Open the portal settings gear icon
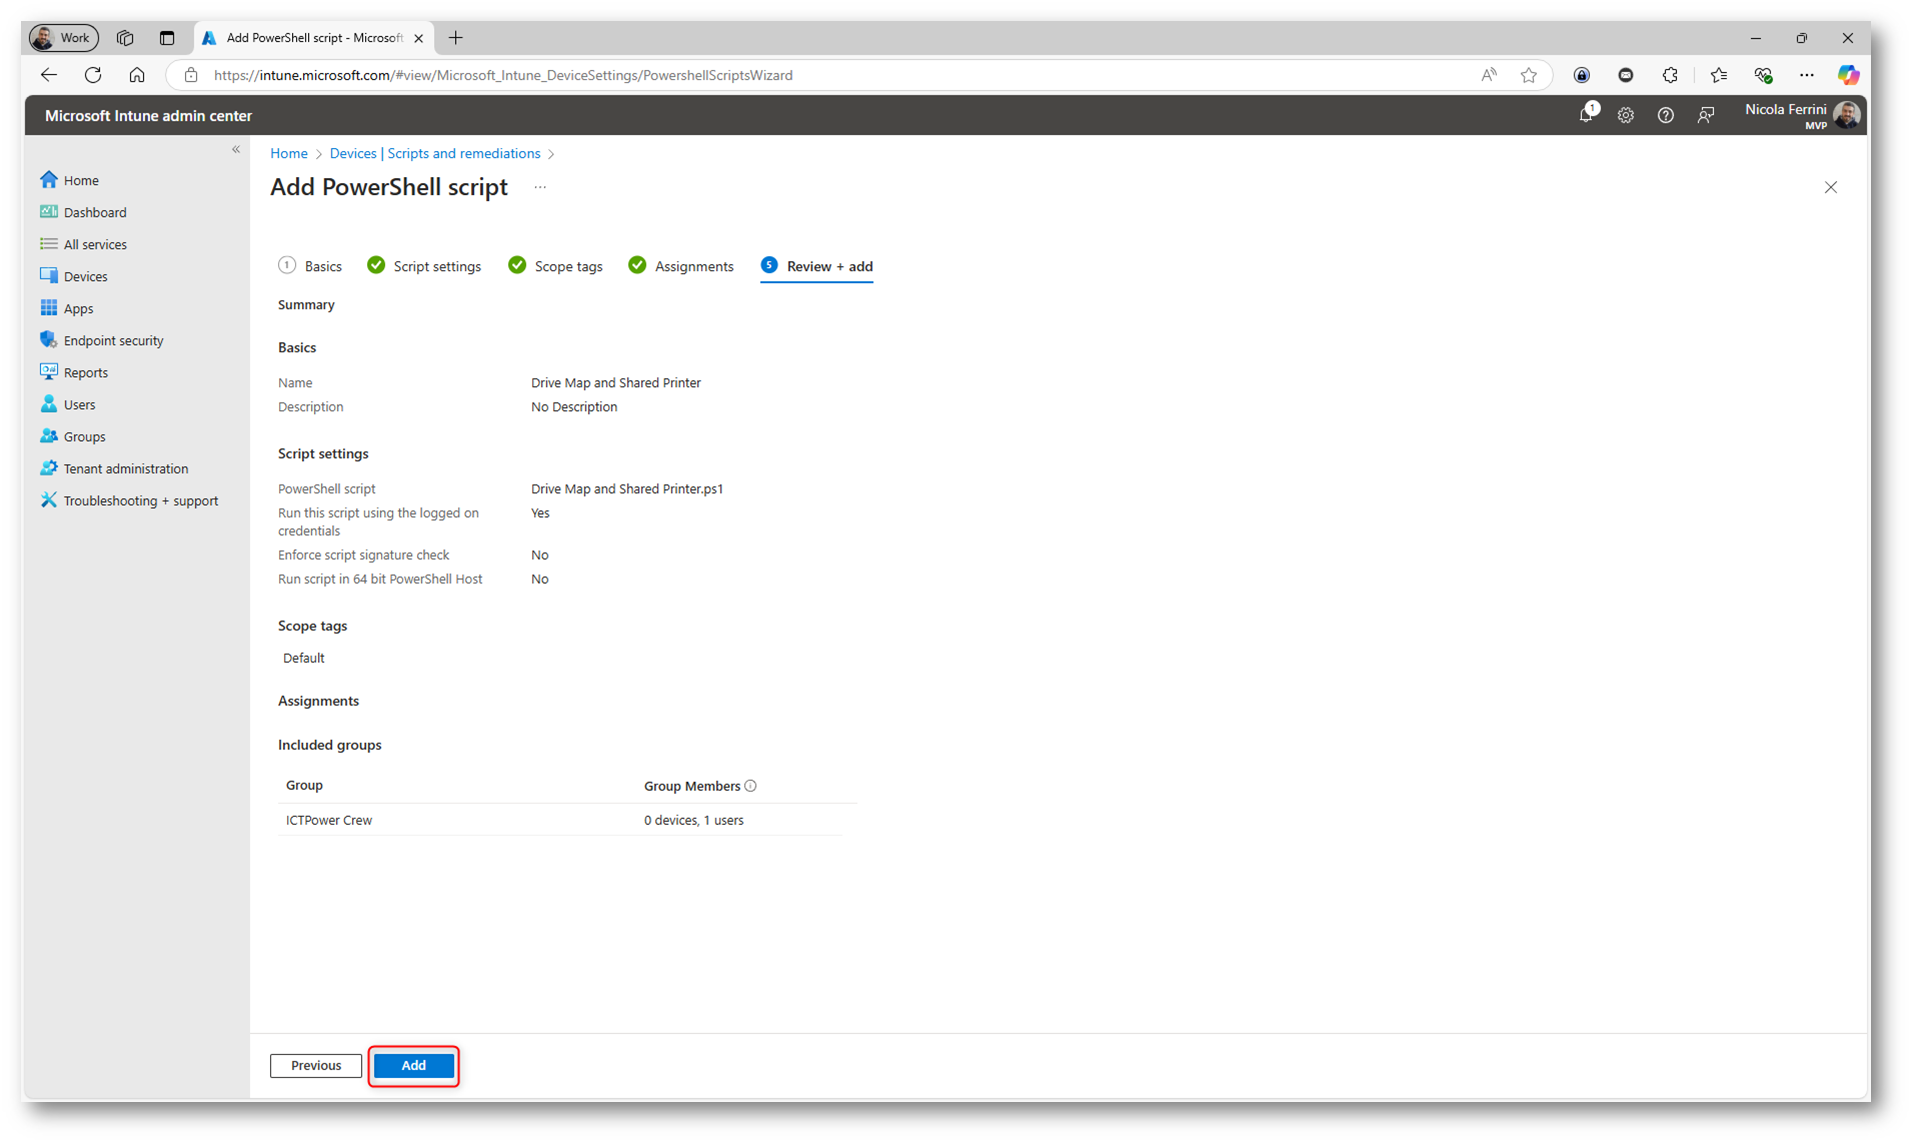The height and width of the screenshot is (1144, 1913). [1626, 115]
